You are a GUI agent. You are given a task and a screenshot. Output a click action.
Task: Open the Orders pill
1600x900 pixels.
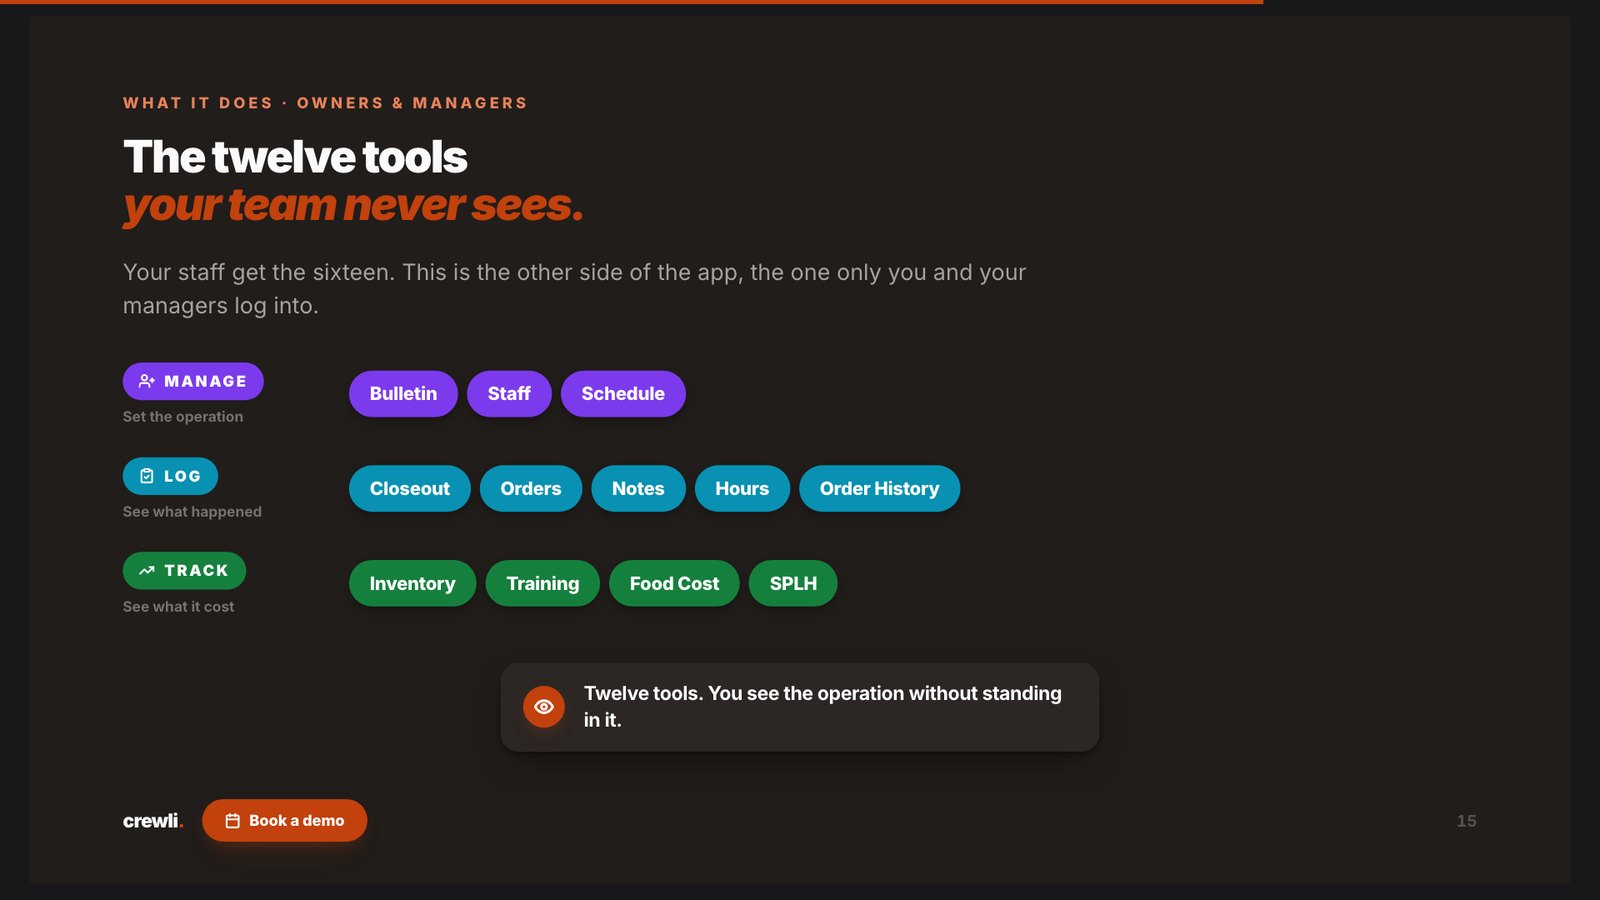tap(531, 489)
